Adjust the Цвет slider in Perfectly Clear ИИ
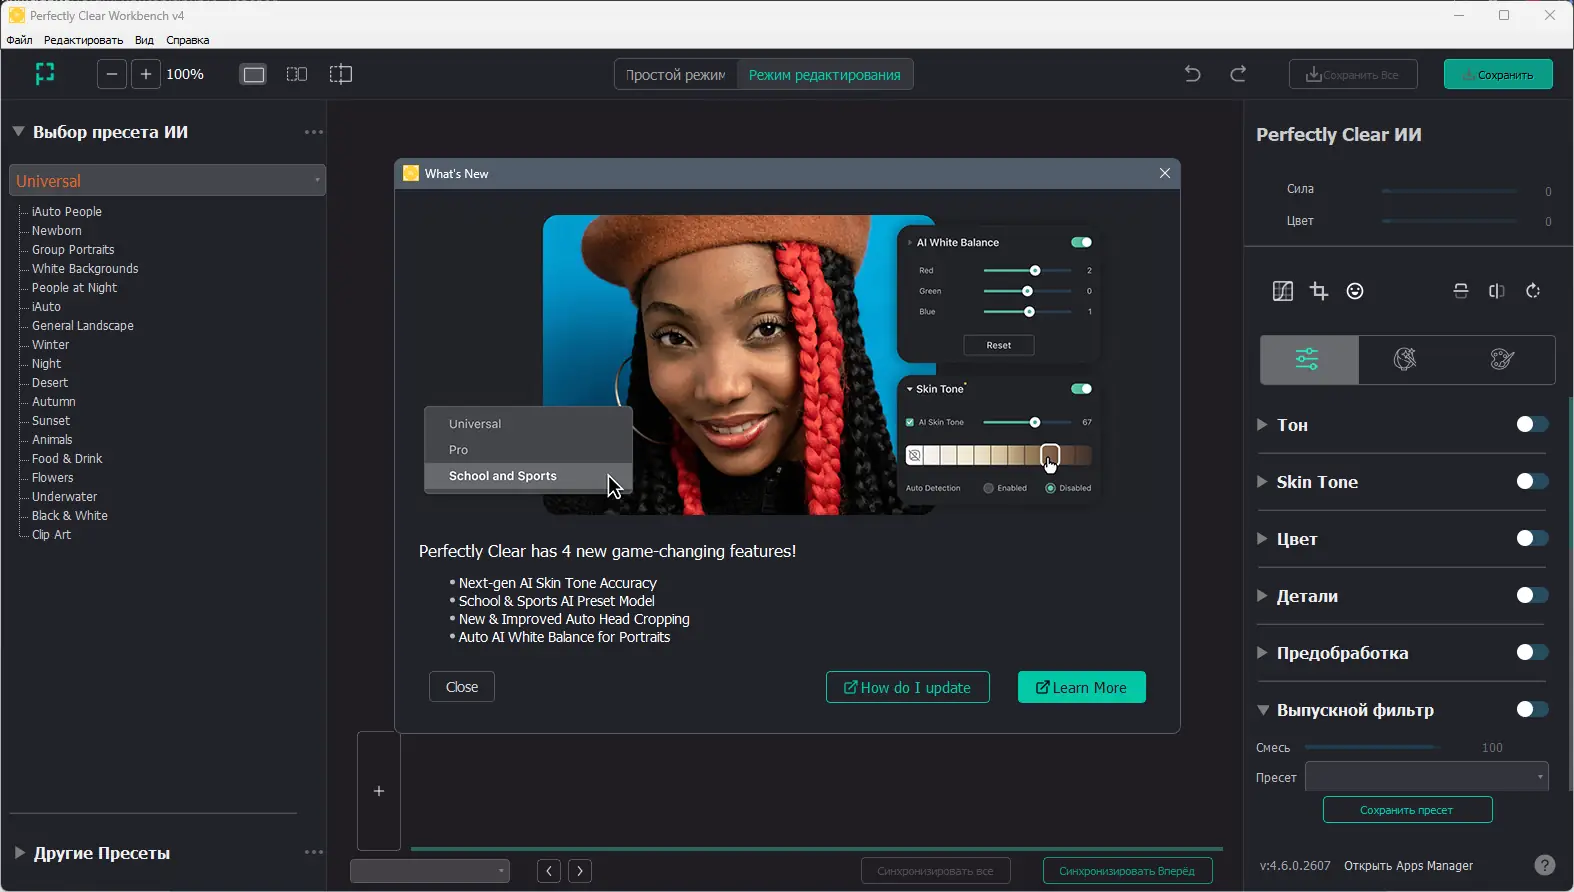 (x=1450, y=221)
